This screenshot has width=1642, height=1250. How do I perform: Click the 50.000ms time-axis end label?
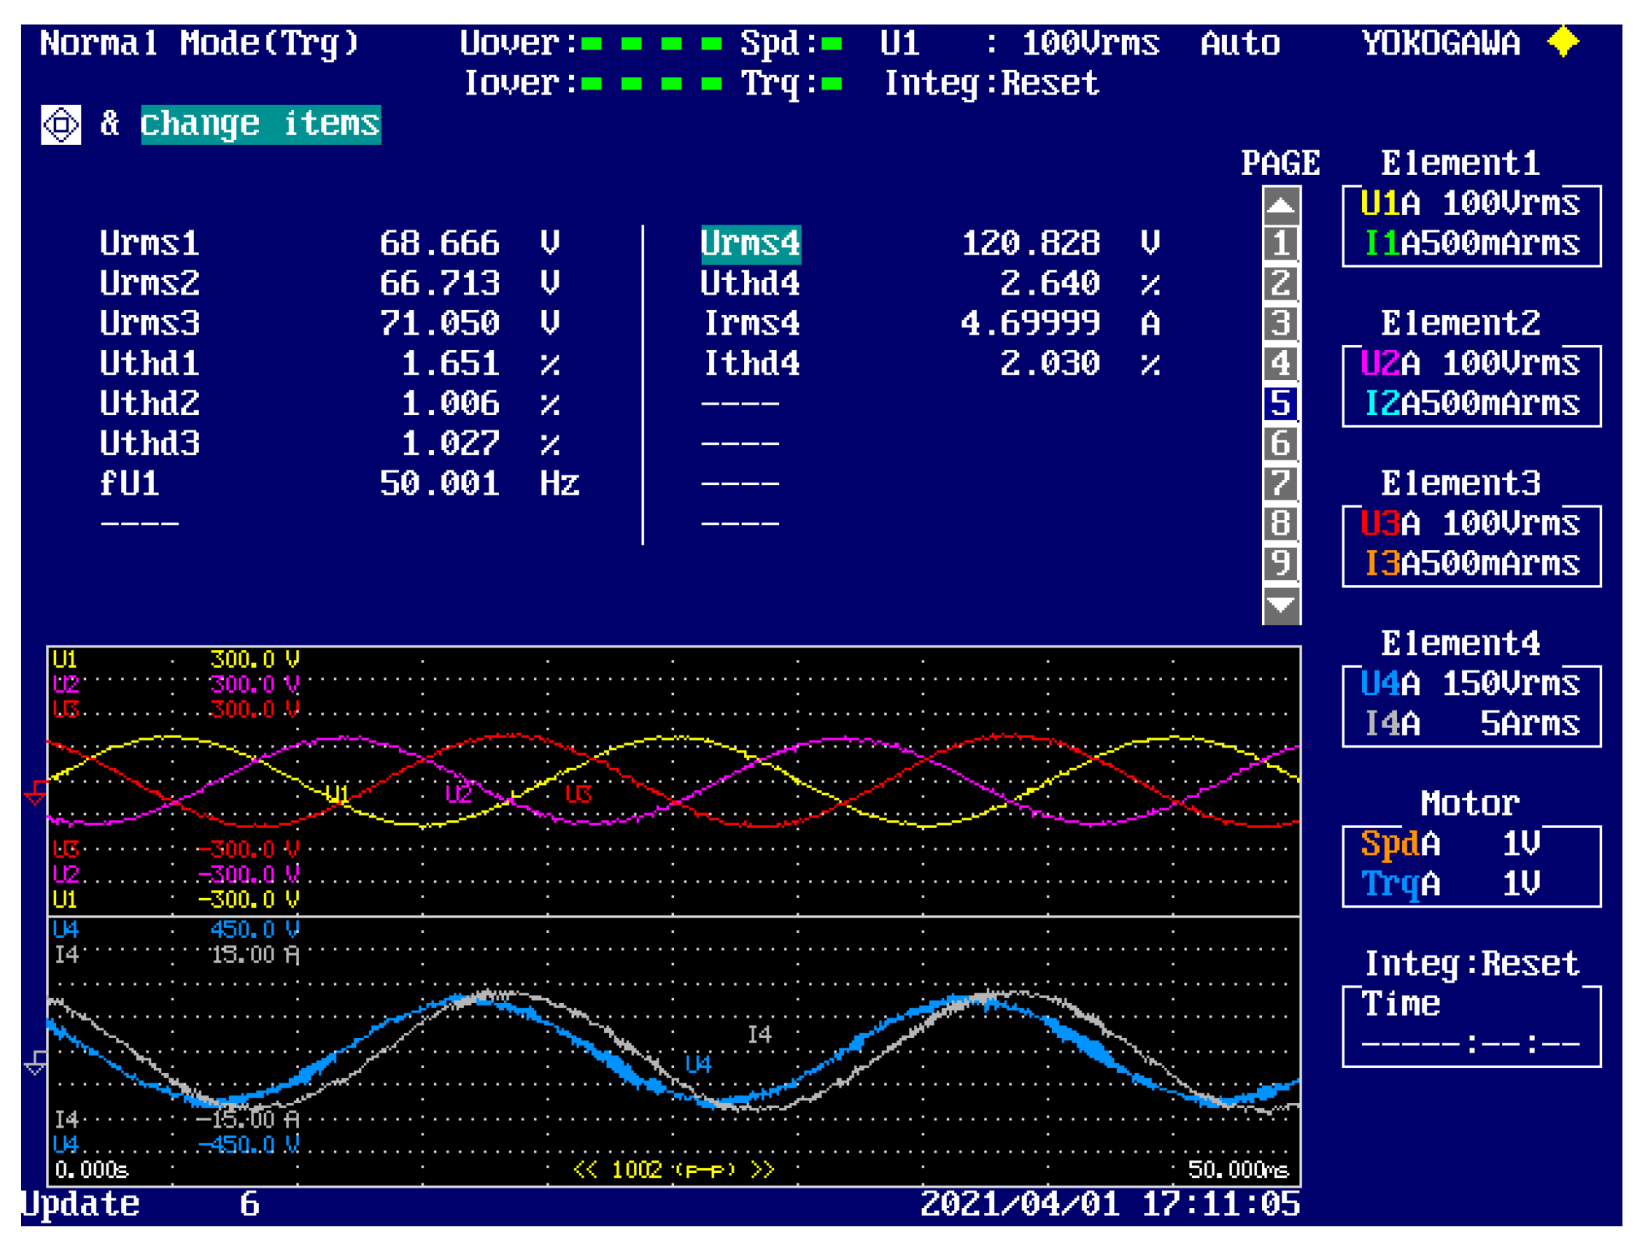pyautogui.click(x=1238, y=1170)
